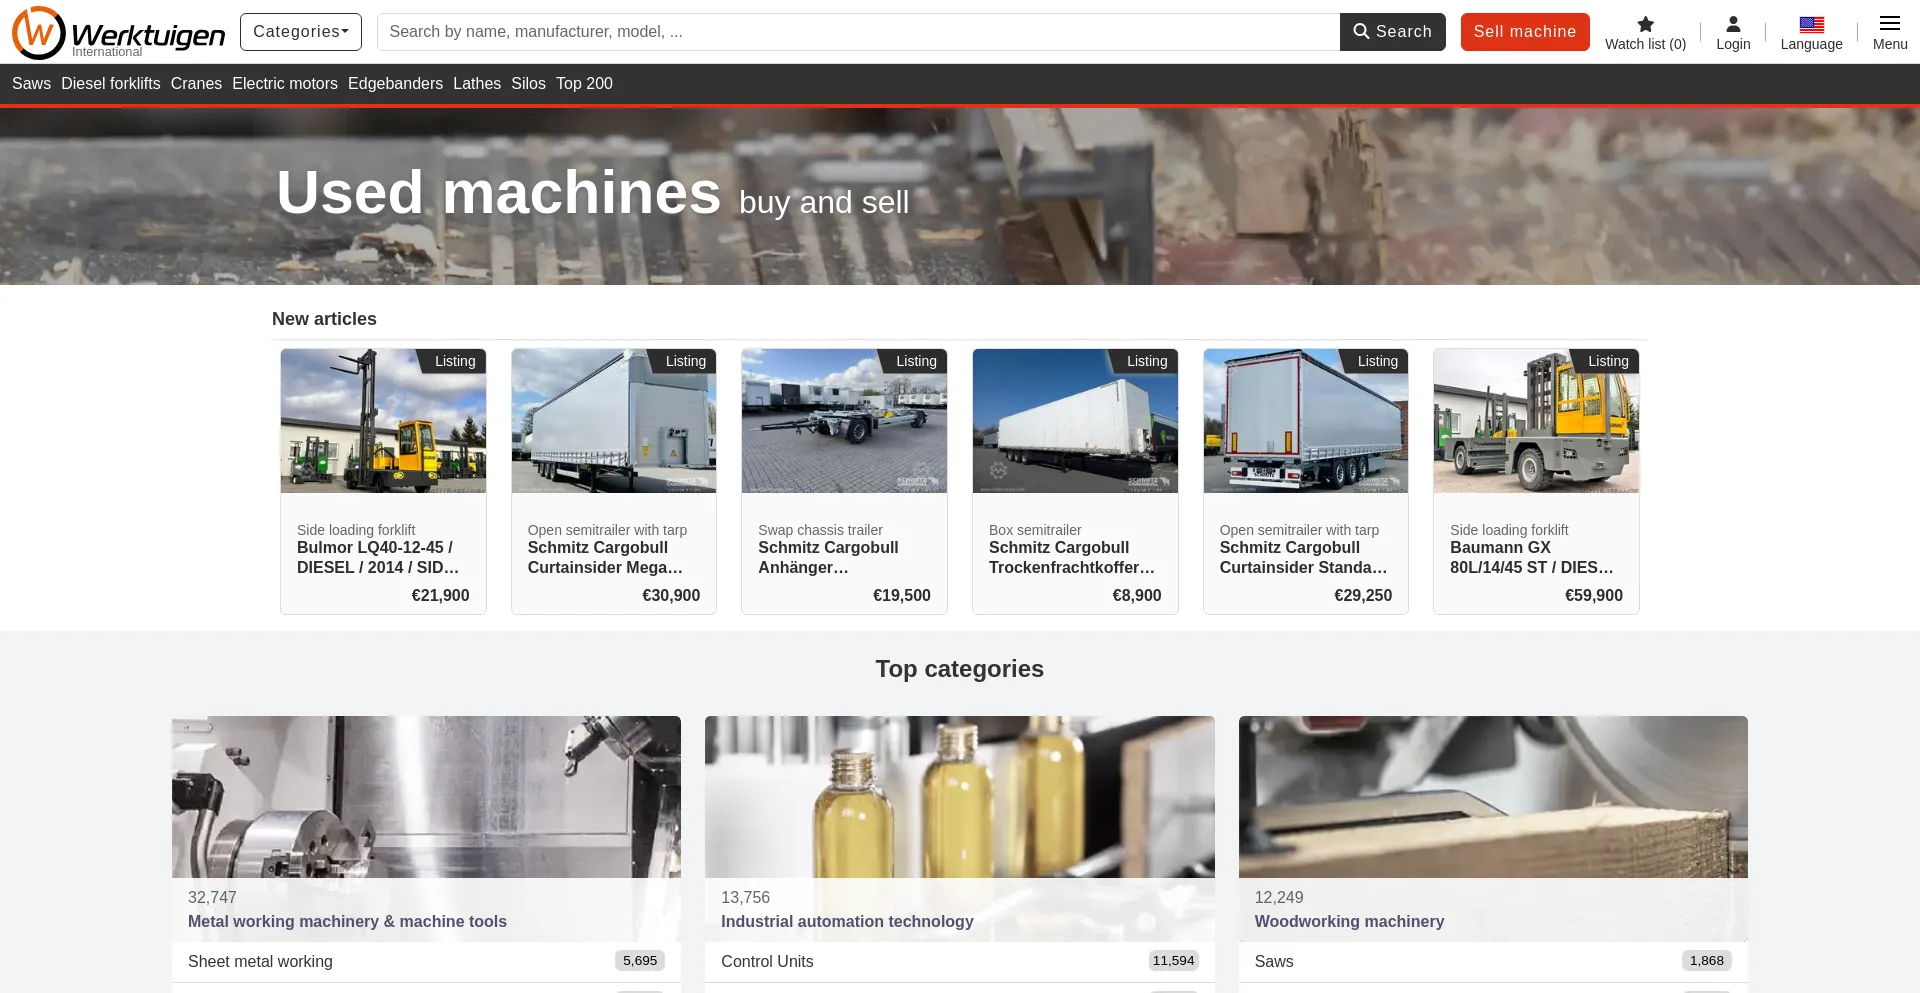Open the Language flag icon

[1811, 24]
